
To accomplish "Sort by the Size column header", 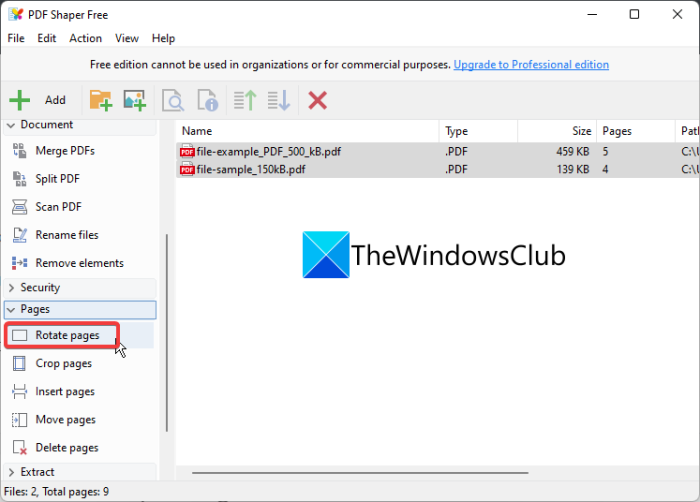I will click(557, 131).
